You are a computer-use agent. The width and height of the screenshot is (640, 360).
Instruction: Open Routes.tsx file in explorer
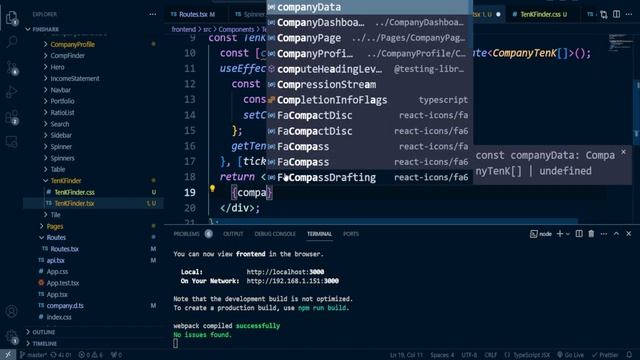64,249
